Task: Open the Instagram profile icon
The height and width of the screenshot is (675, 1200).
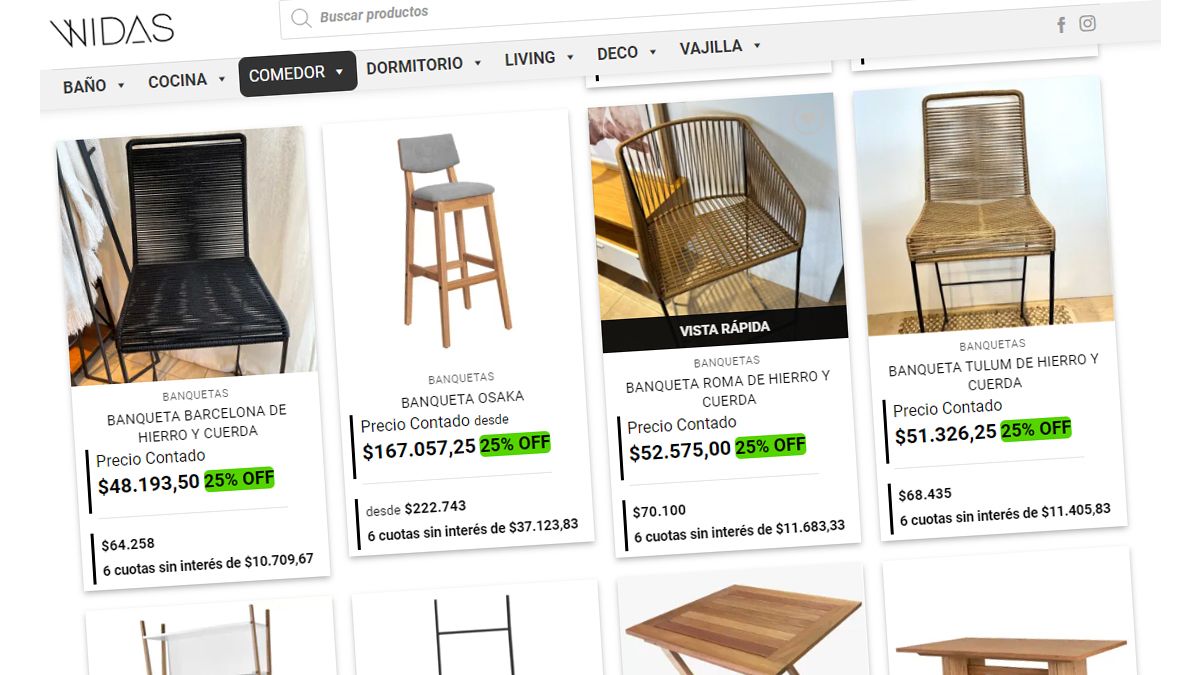Action: 1087,23
